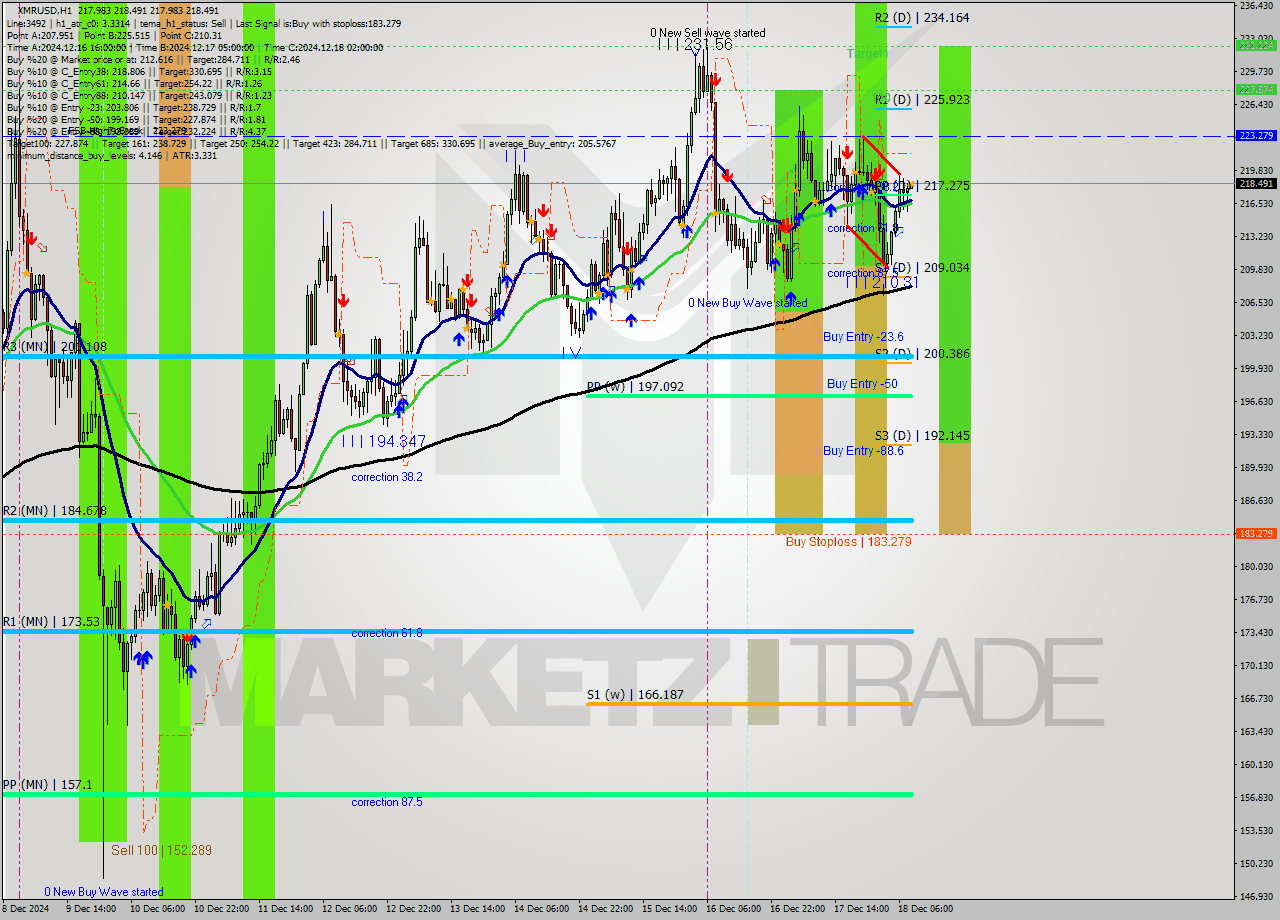Viewport: 1280px width, 920px height.
Task: Select the 14 Dec 06:00 time axis label
Action: point(541,909)
